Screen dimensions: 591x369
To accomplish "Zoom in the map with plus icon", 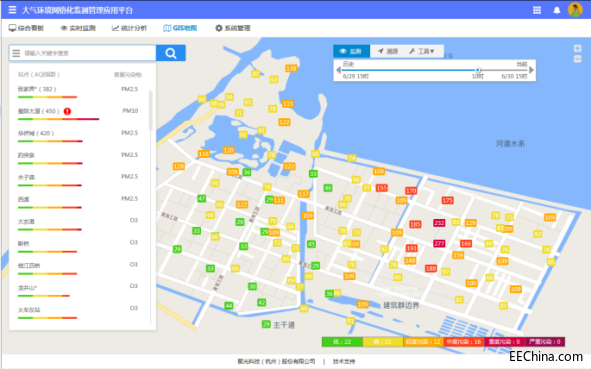I will [x=577, y=48].
